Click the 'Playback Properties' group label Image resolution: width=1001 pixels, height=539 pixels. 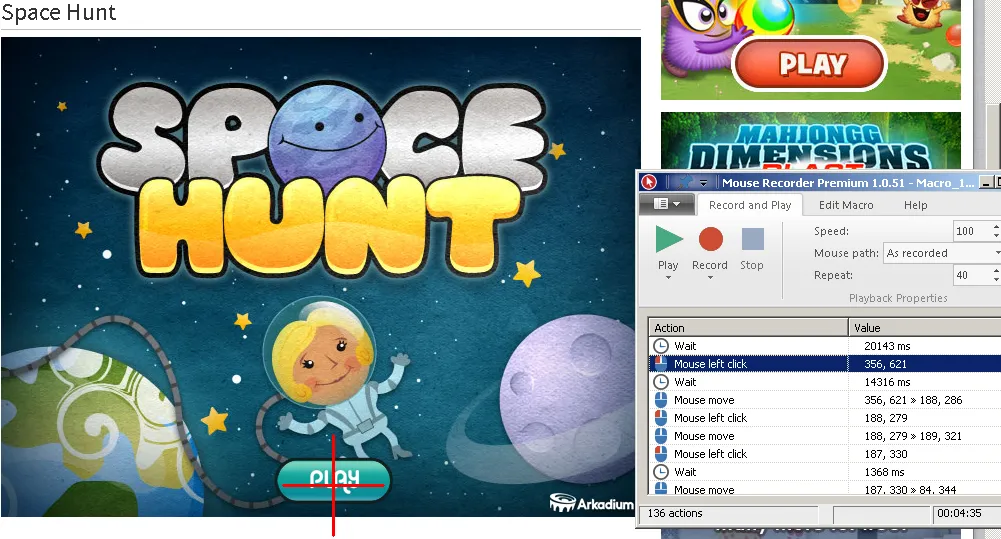[898, 298]
